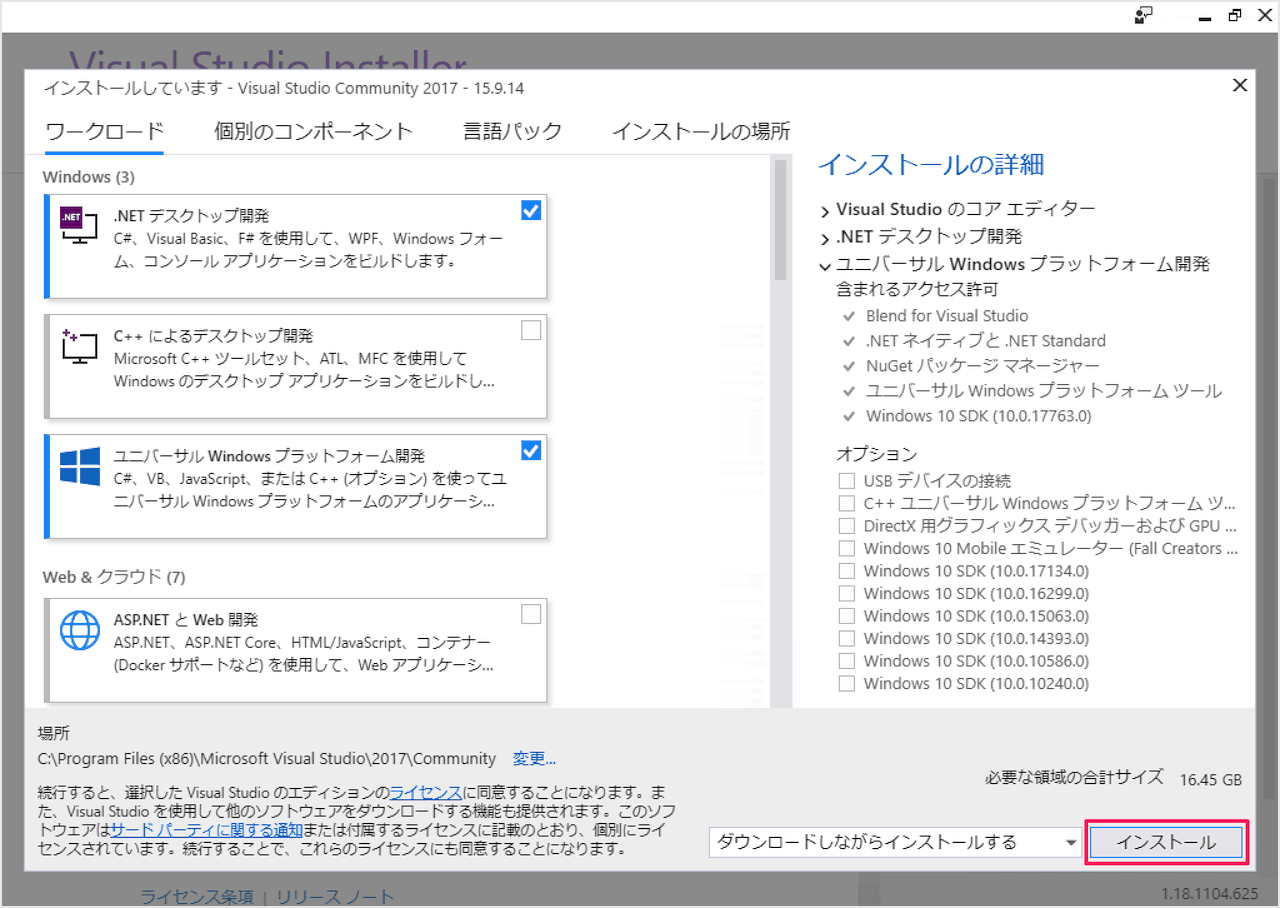This screenshot has width=1280, height=908.
Task: Click the 16.45 GB total size value
Action: [x=1211, y=779]
